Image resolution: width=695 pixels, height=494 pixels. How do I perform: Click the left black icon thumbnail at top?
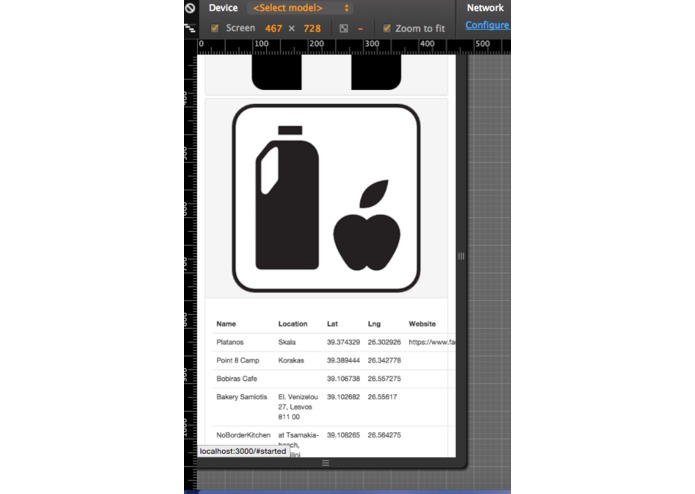pyautogui.click(x=277, y=72)
